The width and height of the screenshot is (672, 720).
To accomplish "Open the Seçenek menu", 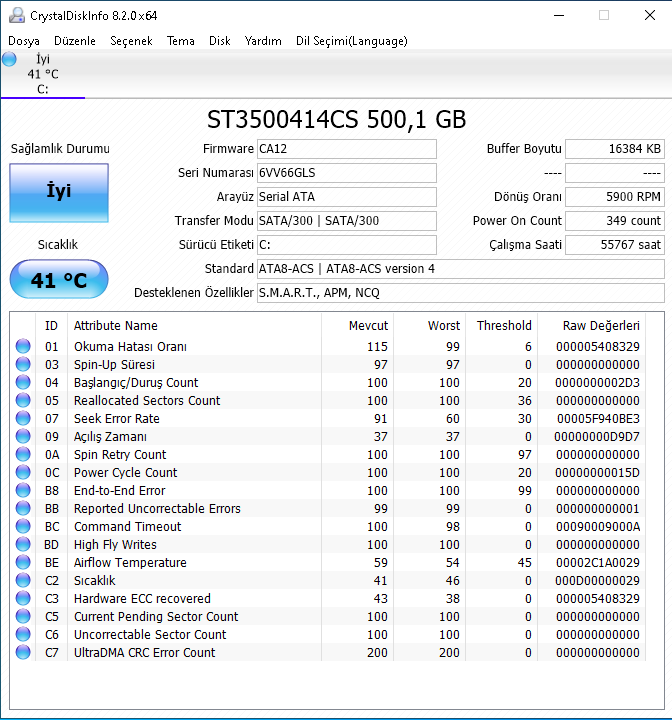I will click(131, 41).
